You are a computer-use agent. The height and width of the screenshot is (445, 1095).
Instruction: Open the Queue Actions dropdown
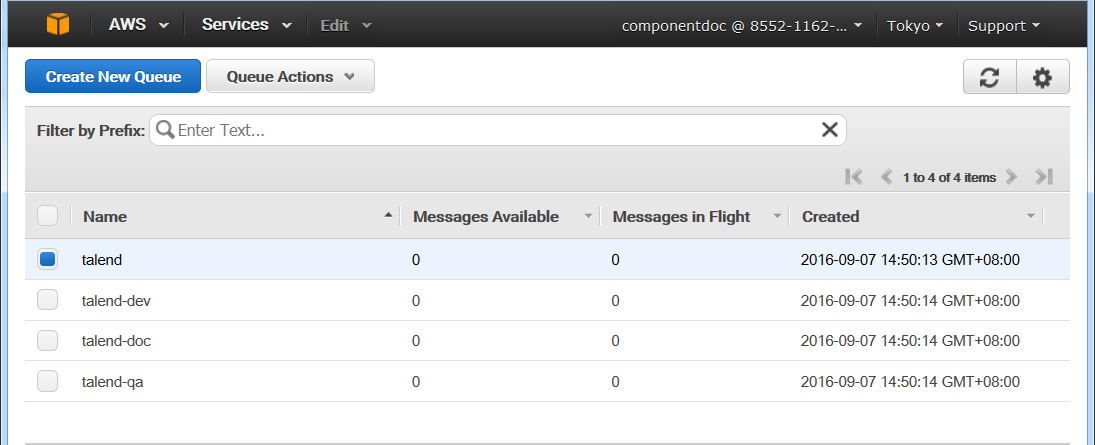coord(290,77)
